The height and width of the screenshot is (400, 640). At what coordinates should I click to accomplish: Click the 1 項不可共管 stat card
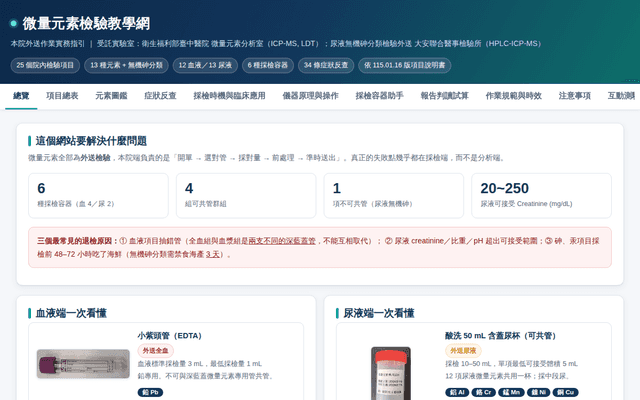point(394,196)
